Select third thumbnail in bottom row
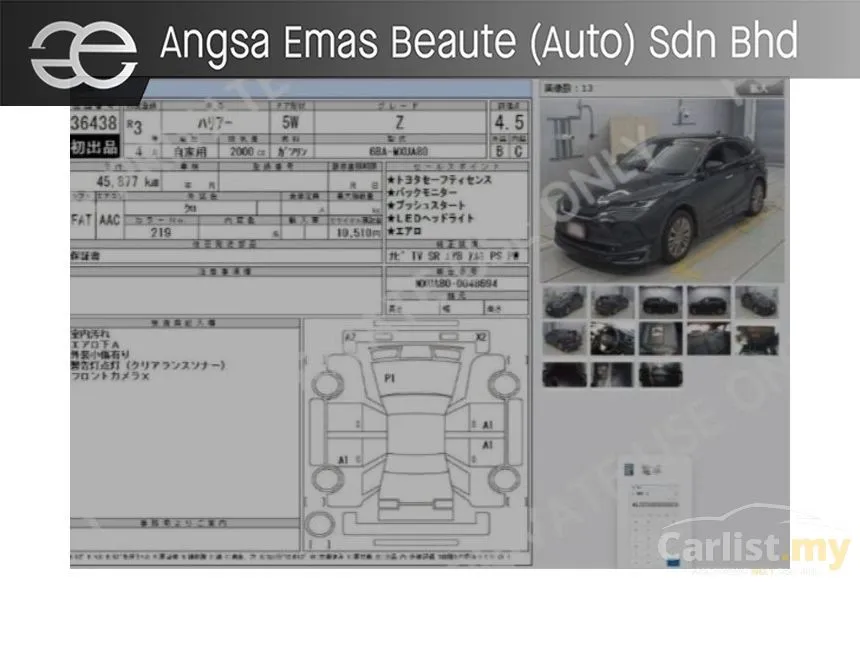 coord(661,375)
